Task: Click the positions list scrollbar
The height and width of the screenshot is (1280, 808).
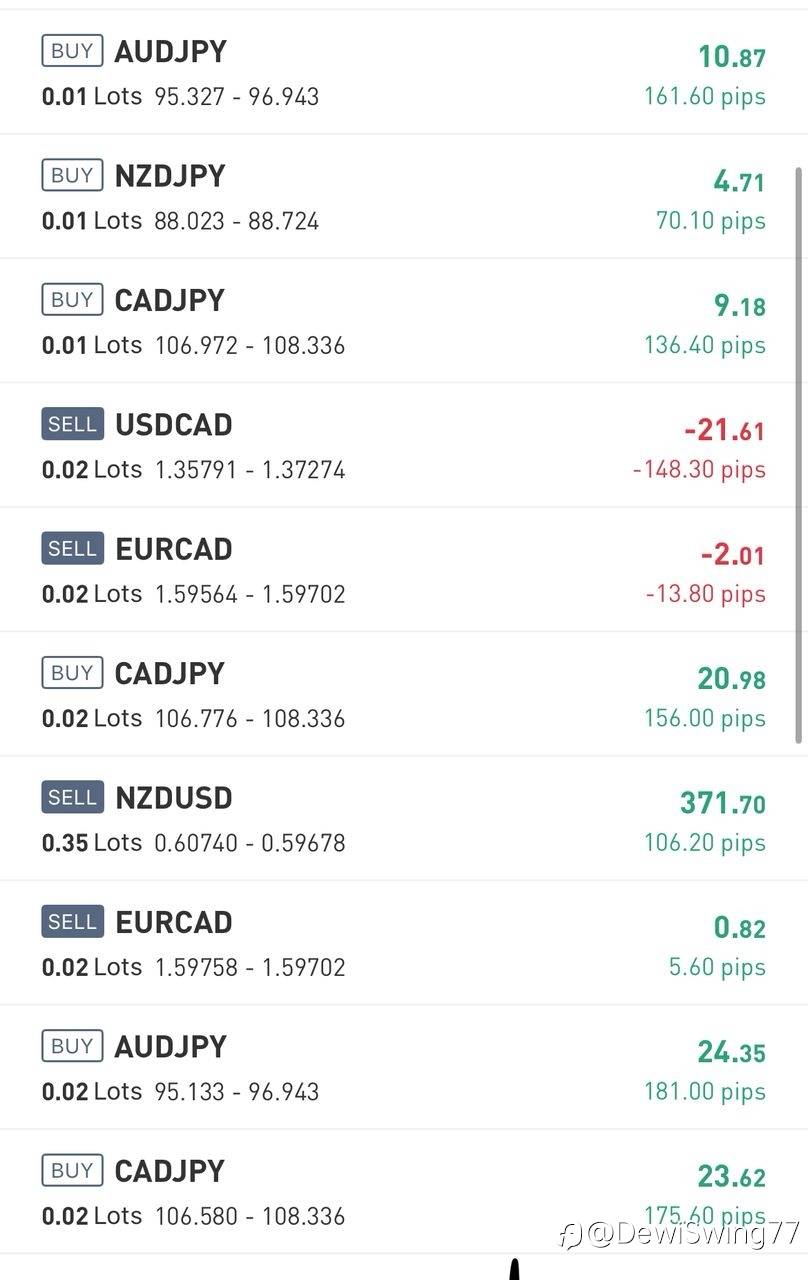Action: click(798, 455)
